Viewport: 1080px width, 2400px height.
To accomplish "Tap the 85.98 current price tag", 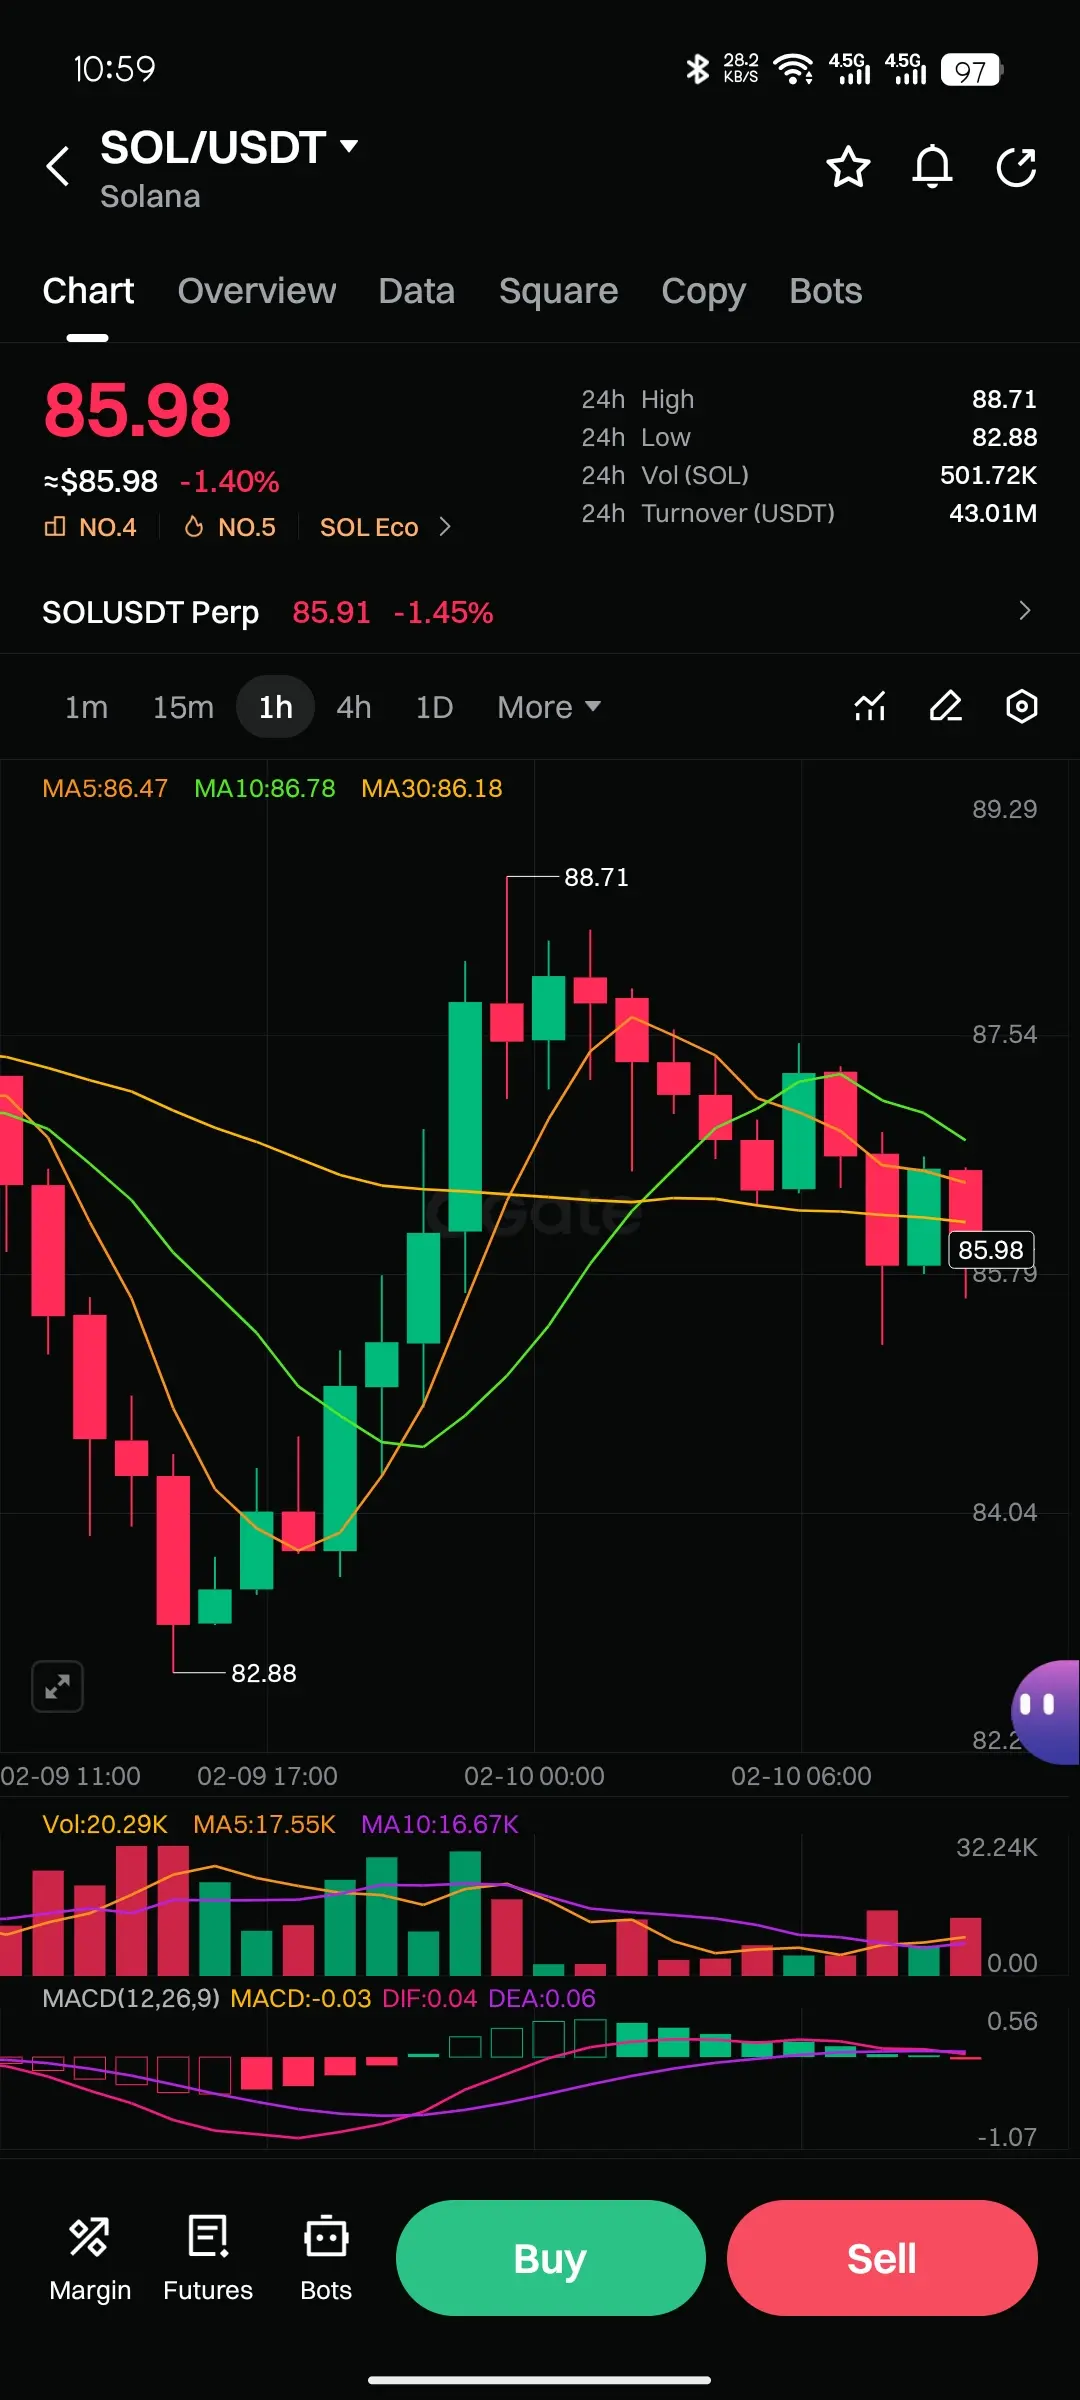I will [991, 1250].
